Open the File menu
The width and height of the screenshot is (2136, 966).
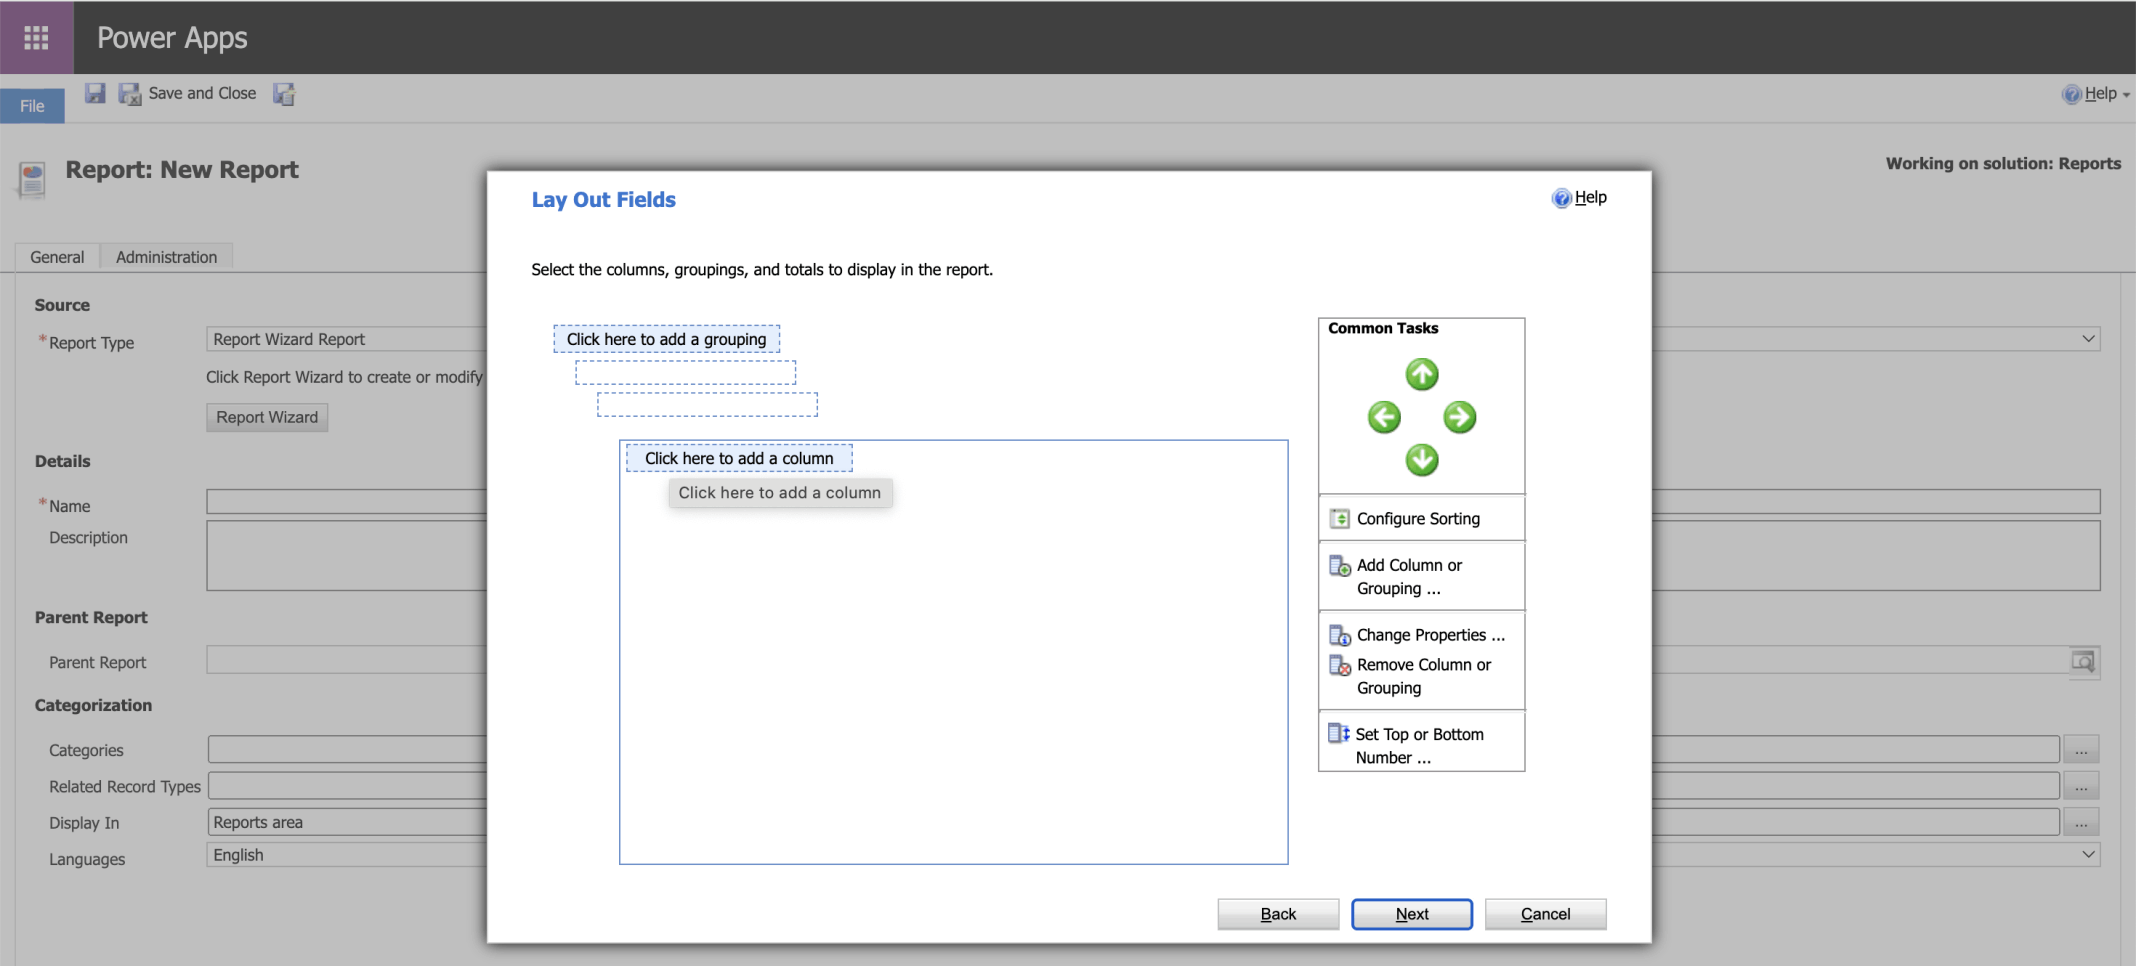32,106
